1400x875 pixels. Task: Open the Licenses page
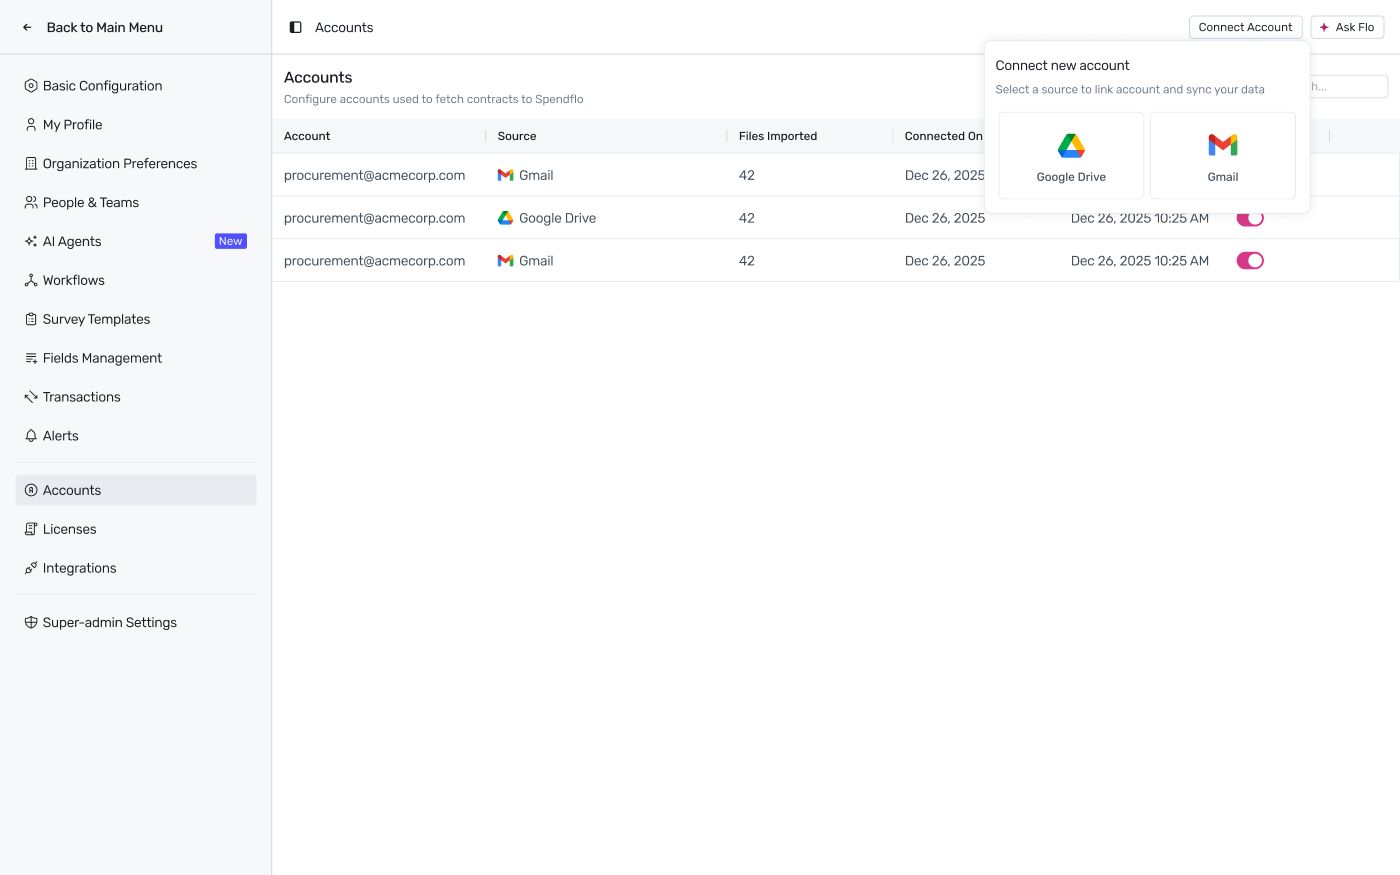[x=136, y=530]
